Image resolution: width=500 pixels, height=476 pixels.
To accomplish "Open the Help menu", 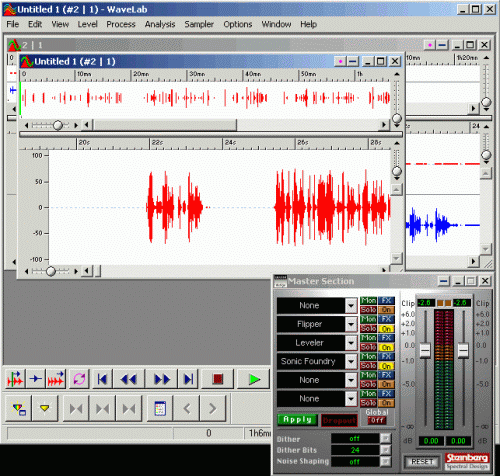I will tap(308, 24).
